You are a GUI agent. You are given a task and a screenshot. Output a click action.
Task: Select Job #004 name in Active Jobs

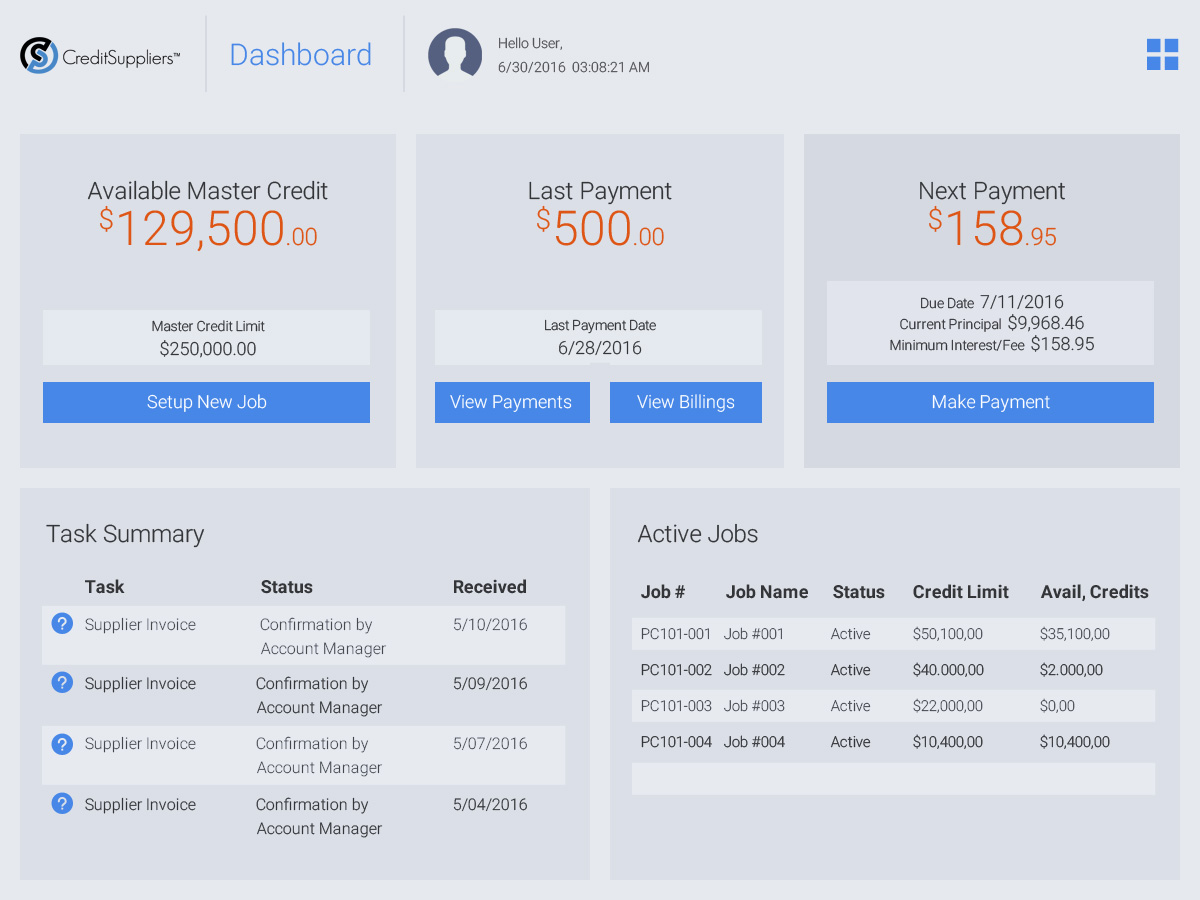coord(754,742)
